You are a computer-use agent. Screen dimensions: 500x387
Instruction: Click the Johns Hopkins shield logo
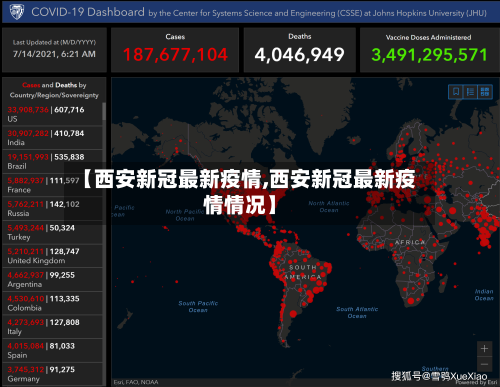(17, 12)
